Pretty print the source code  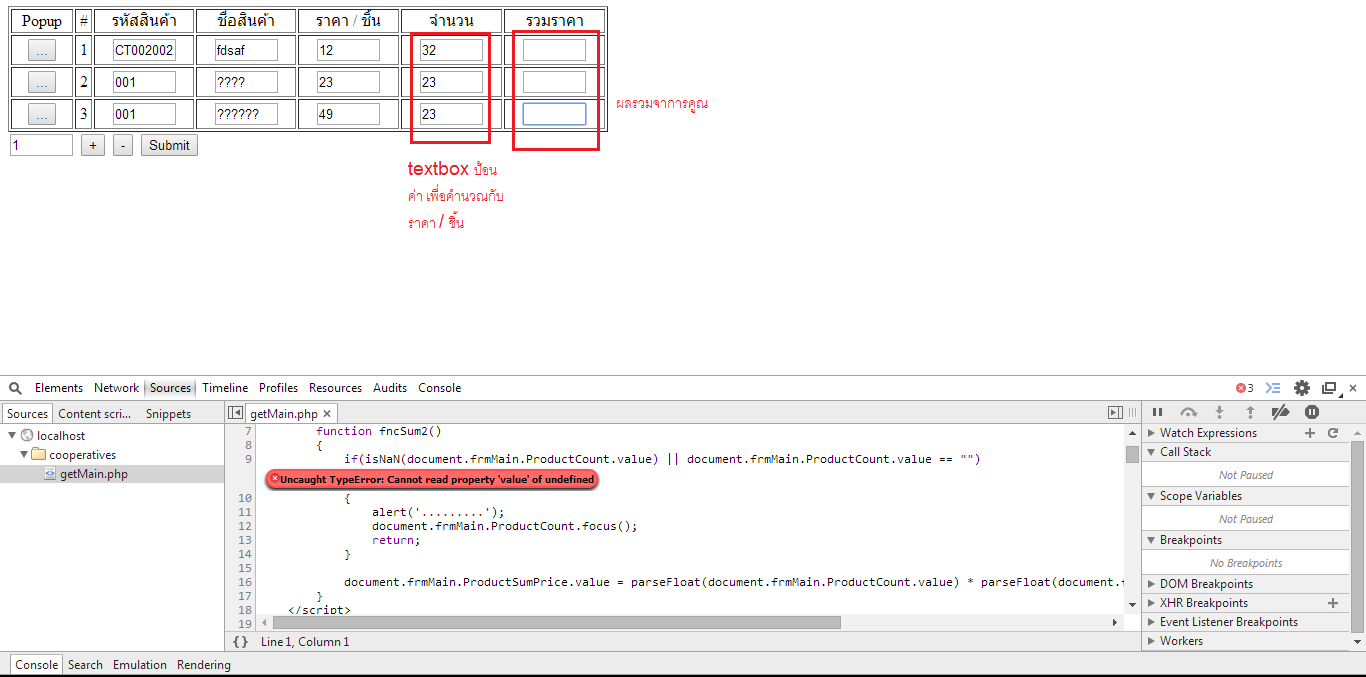tap(240, 642)
